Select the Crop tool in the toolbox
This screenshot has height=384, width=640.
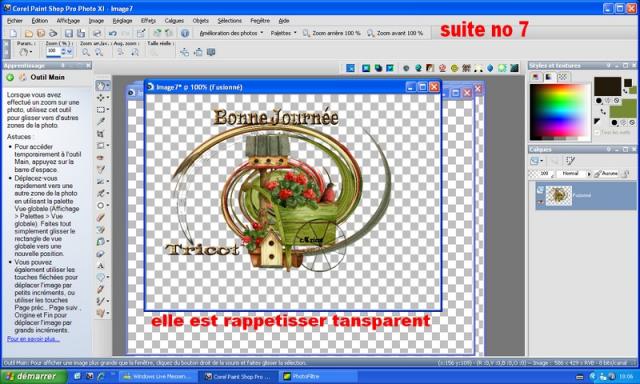(x=100, y=133)
